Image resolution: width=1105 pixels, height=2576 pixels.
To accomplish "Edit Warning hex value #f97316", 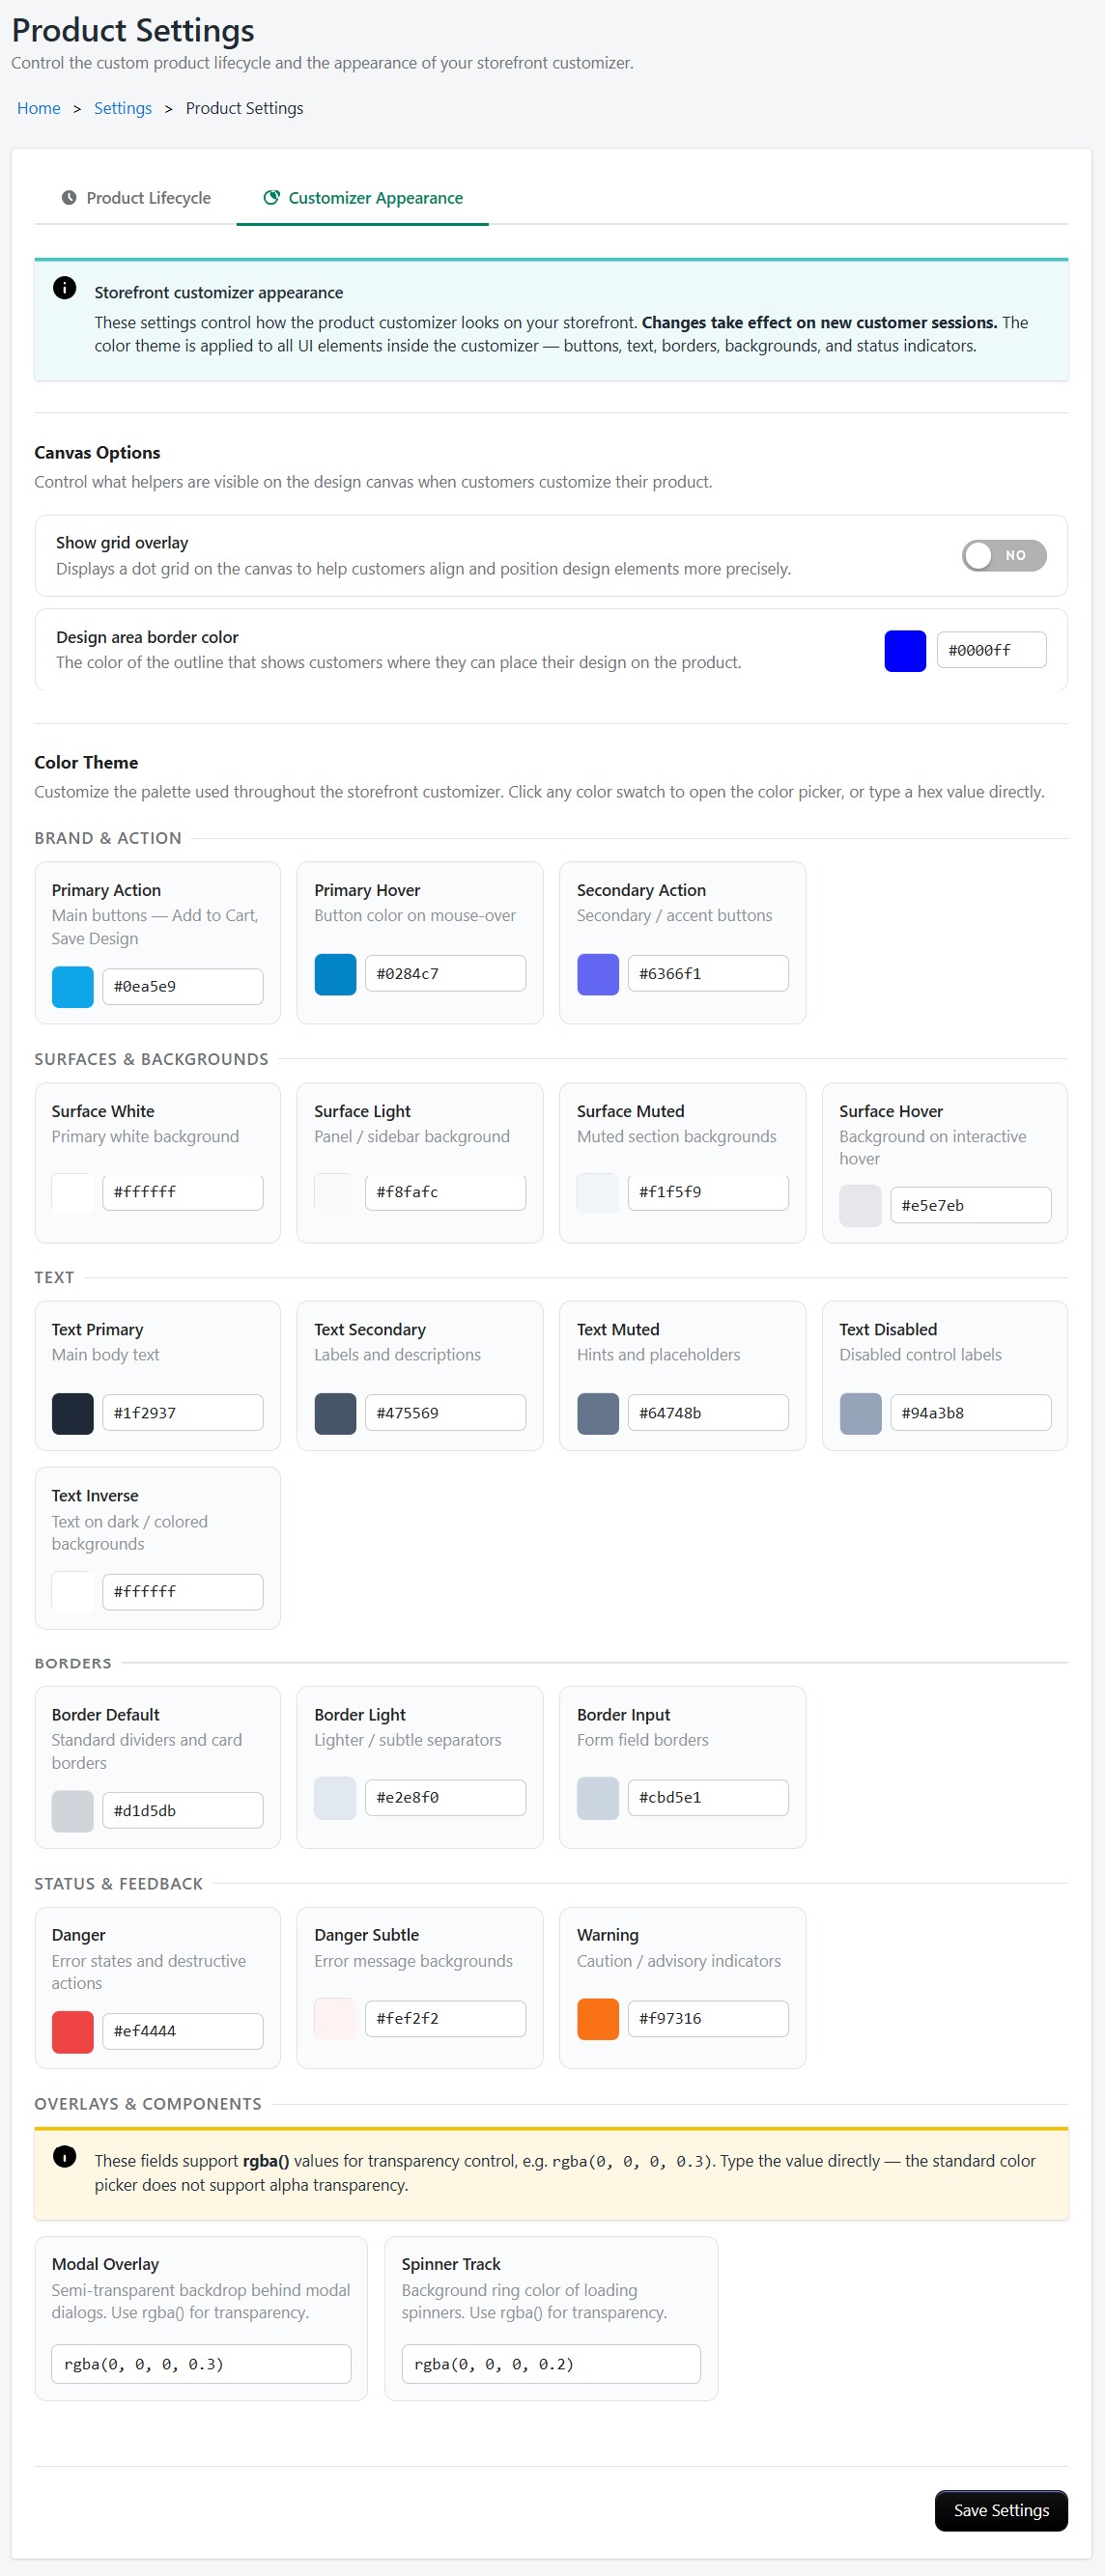I will tap(708, 2019).
